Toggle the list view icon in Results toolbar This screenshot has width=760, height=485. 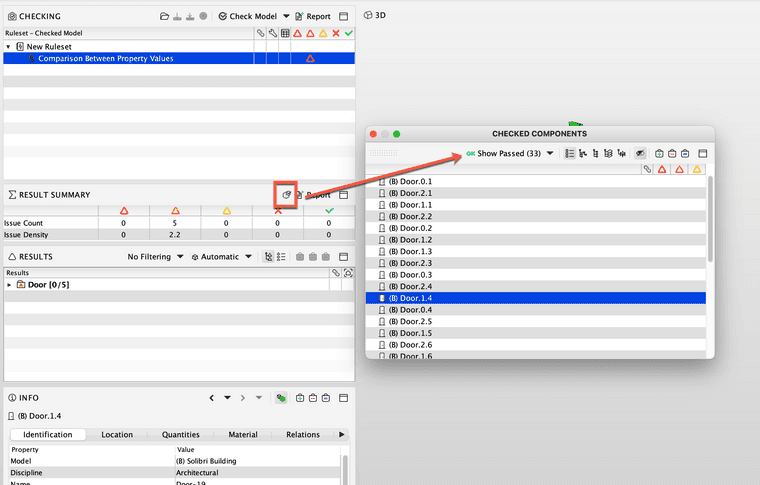tap(281, 257)
